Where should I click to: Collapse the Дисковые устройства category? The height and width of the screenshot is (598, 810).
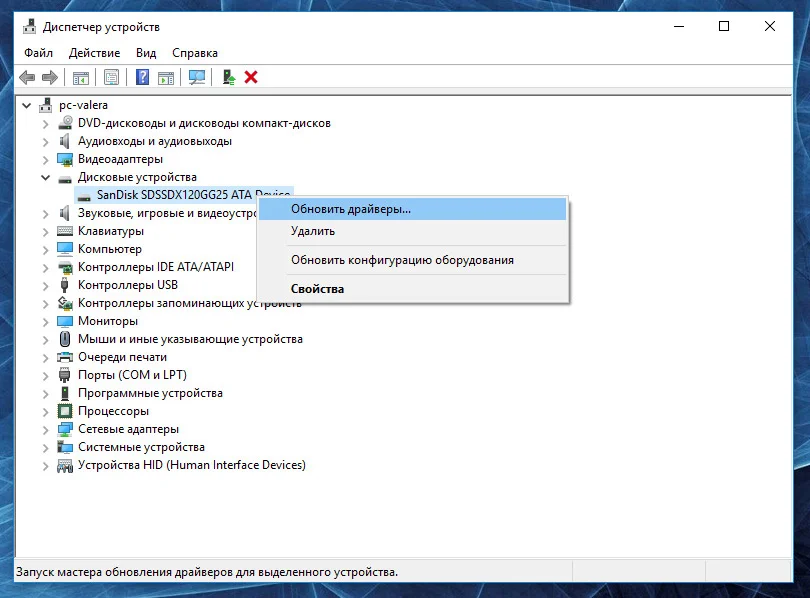pos(46,177)
